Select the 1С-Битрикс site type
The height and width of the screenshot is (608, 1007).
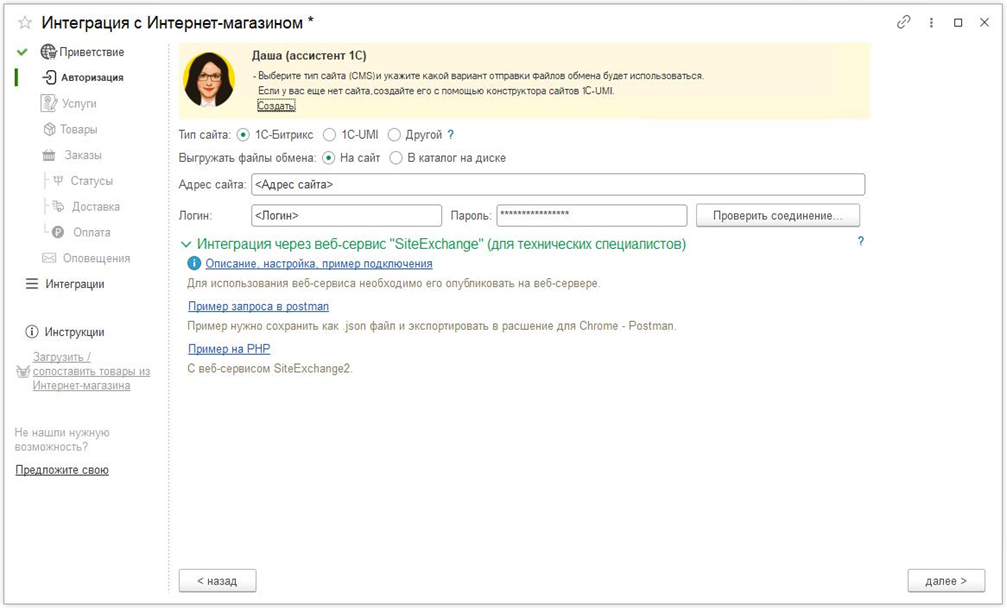pos(244,135)
